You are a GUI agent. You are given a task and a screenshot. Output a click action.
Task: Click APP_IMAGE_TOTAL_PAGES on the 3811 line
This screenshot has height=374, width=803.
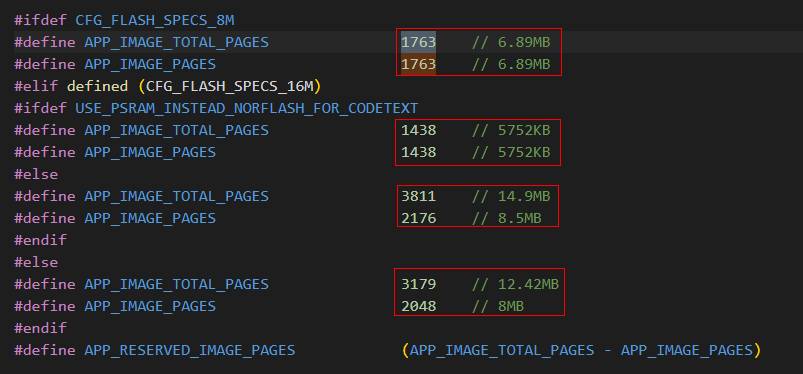point(176,196)
